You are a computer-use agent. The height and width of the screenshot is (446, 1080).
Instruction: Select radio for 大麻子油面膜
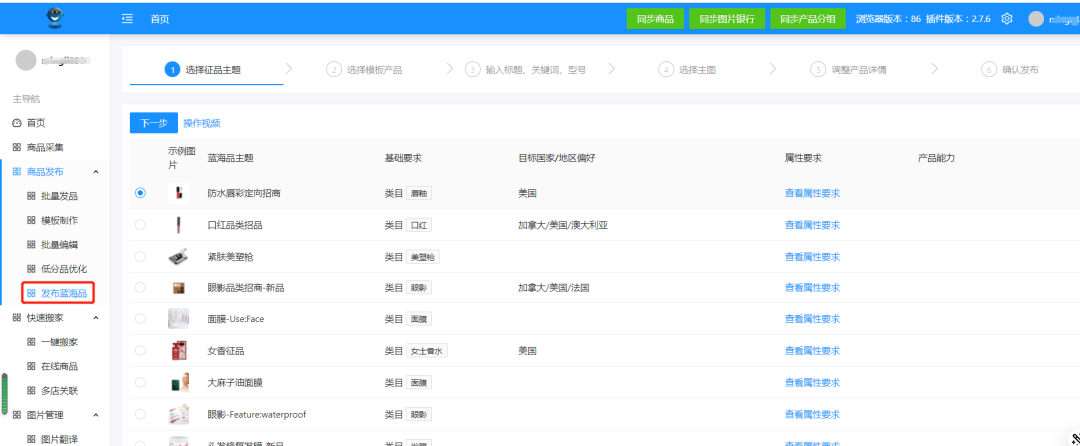pos(141,382)
